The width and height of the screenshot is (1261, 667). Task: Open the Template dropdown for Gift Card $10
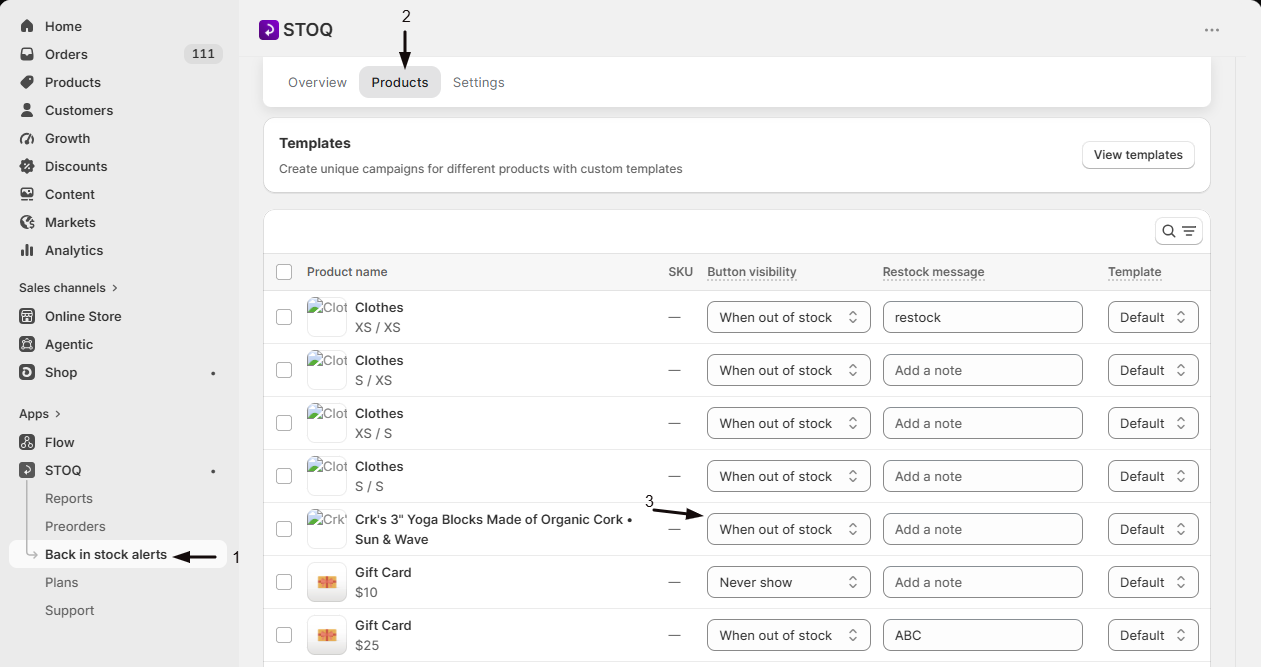(1153, 582)
